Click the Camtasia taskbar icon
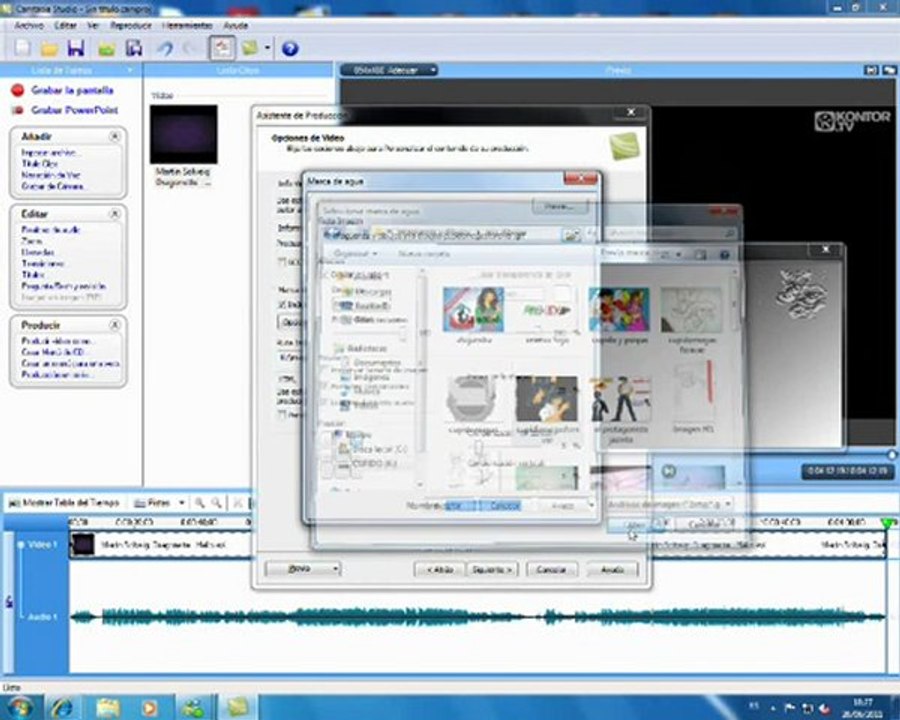The height and width of the screenshot is (720, 900). (x=237, y=707)
